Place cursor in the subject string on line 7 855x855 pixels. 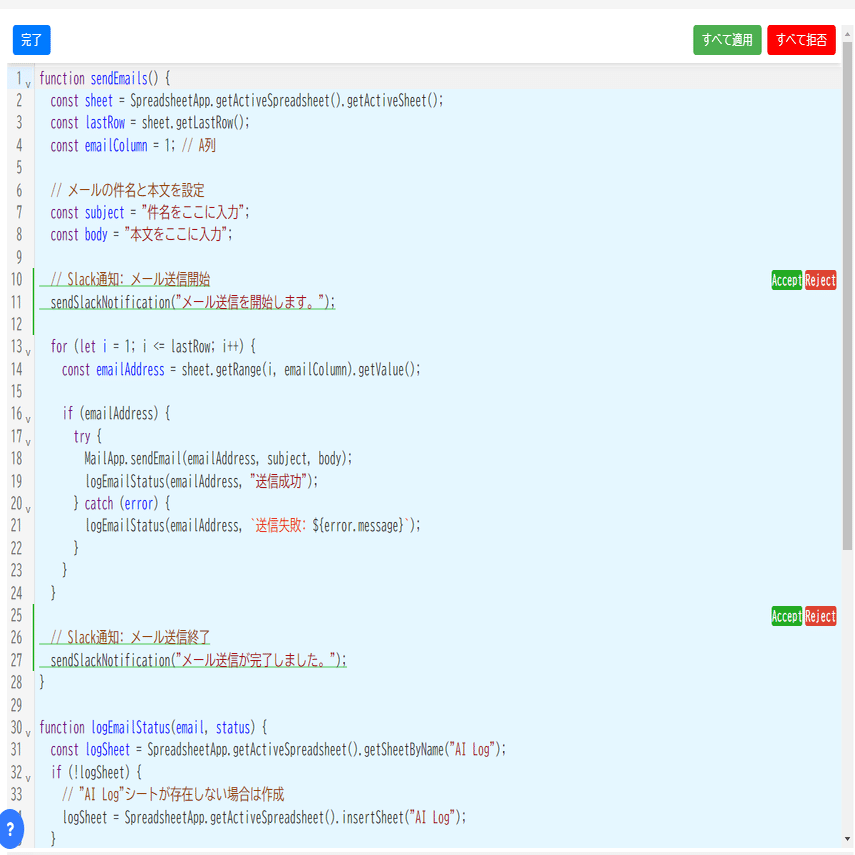195,213
